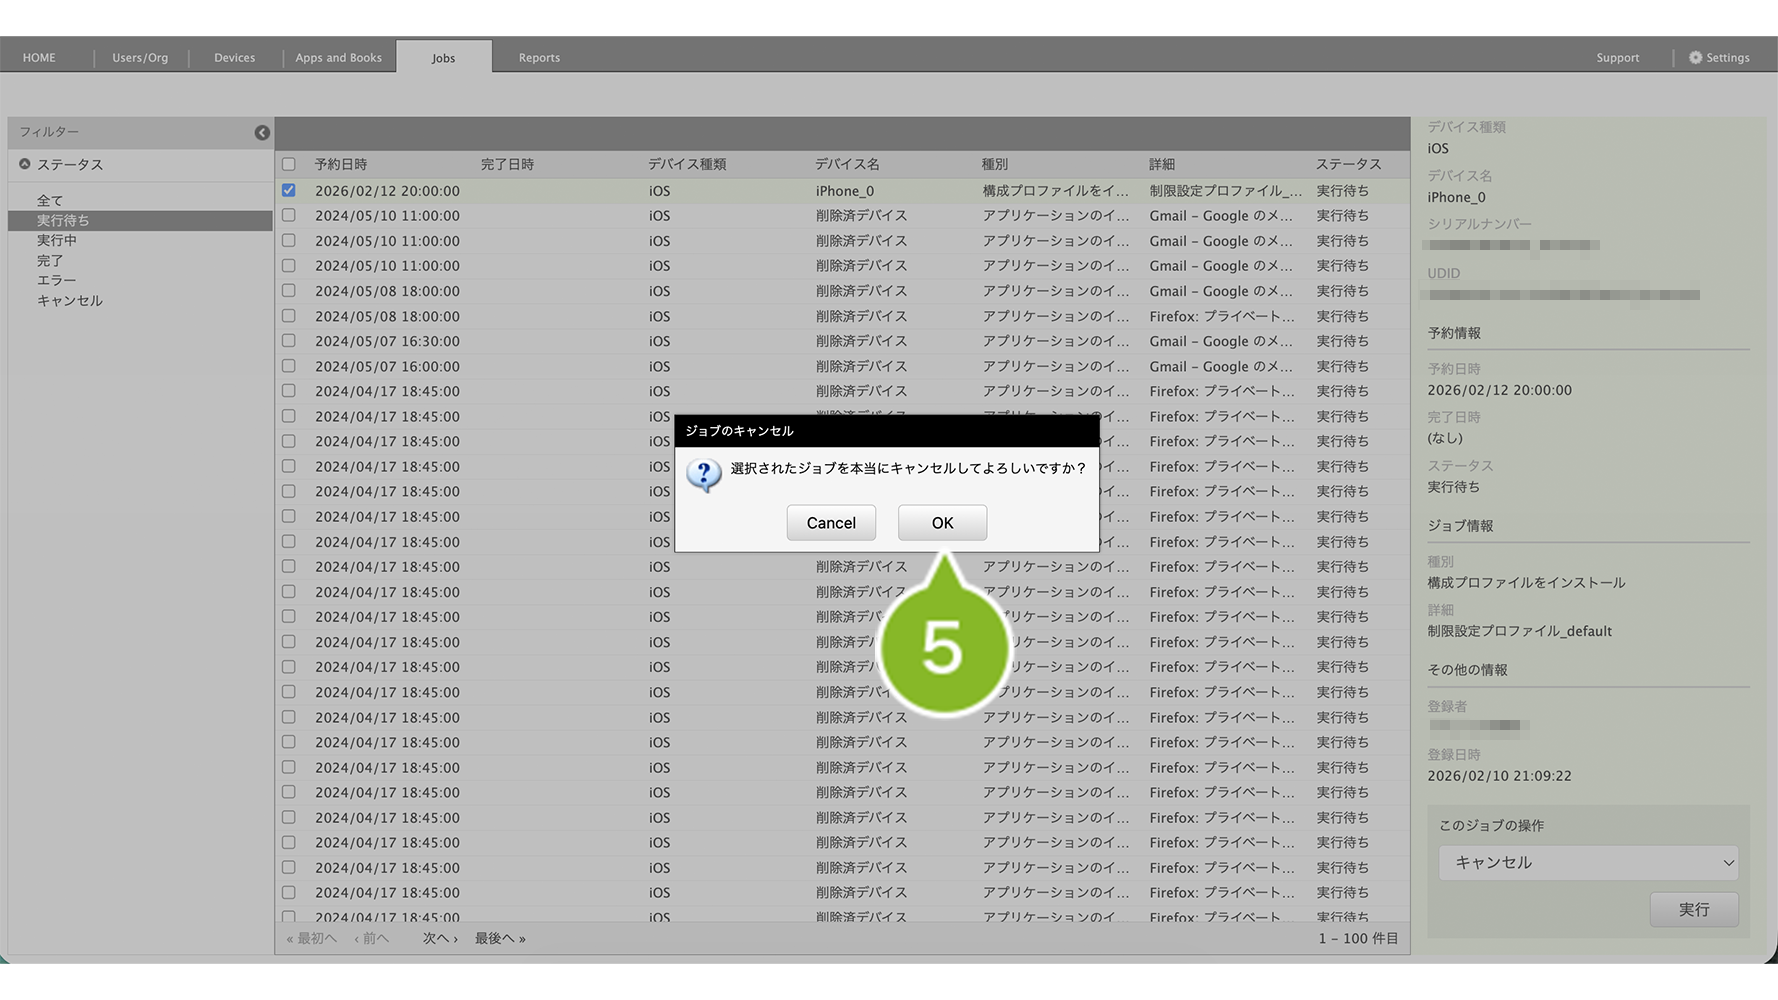Click the question mark dialog icon
Screen dimensions: 1778x1000
coord(704,475)
